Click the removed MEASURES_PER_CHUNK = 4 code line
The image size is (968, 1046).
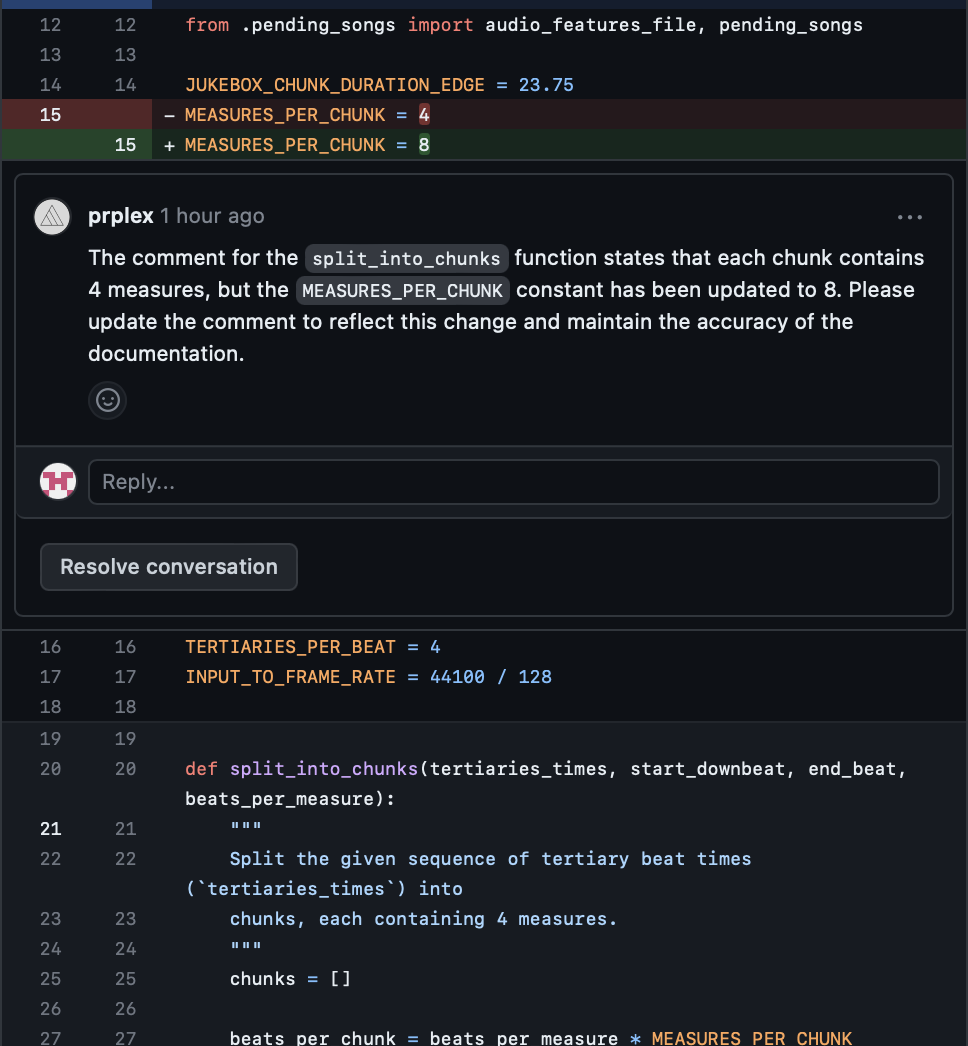307,115
